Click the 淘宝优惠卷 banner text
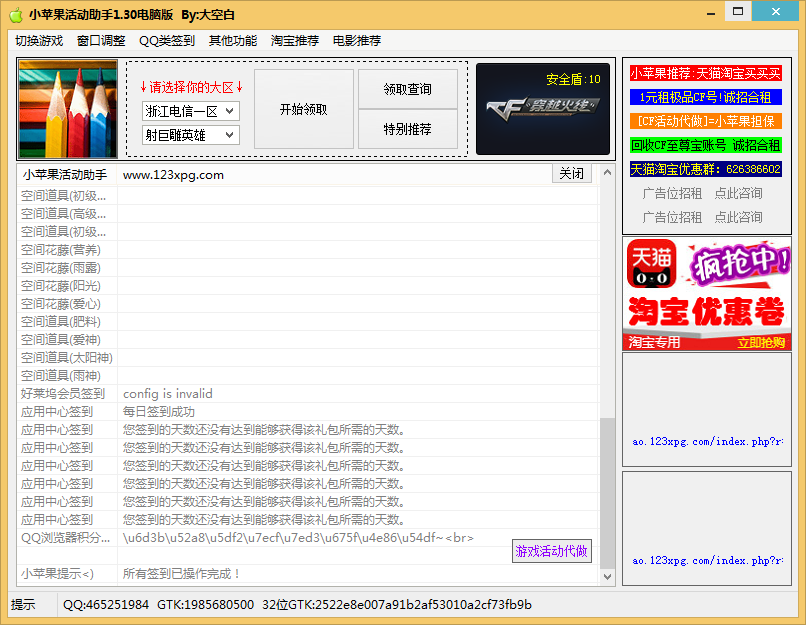The image size is (806, 625). pyautogui.click(x=707, y=312)
